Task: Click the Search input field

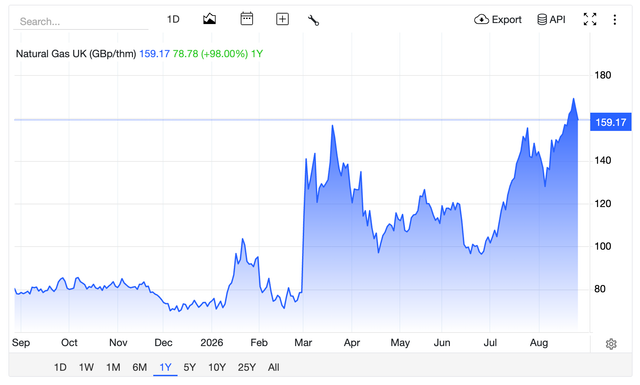Action: pos(81,21)
